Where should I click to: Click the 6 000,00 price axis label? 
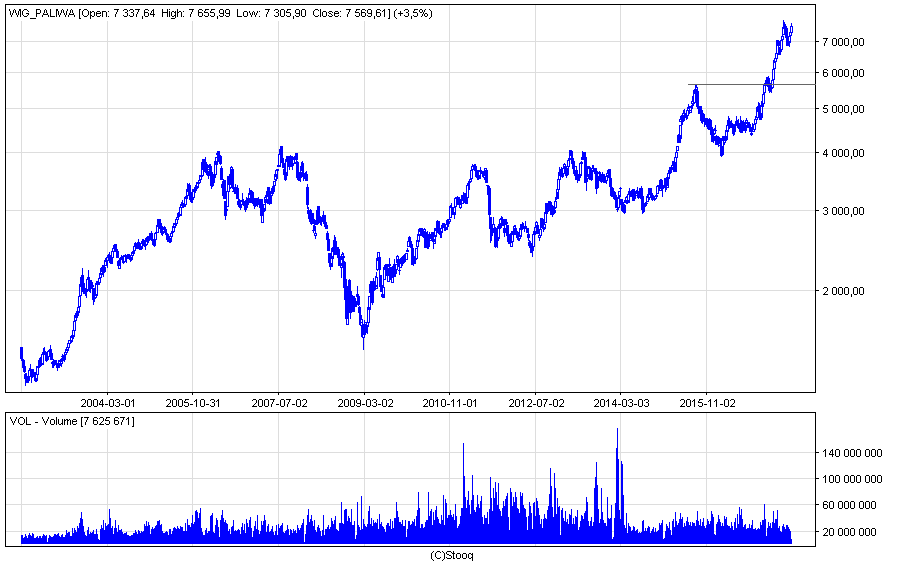(x=843, y=73)
